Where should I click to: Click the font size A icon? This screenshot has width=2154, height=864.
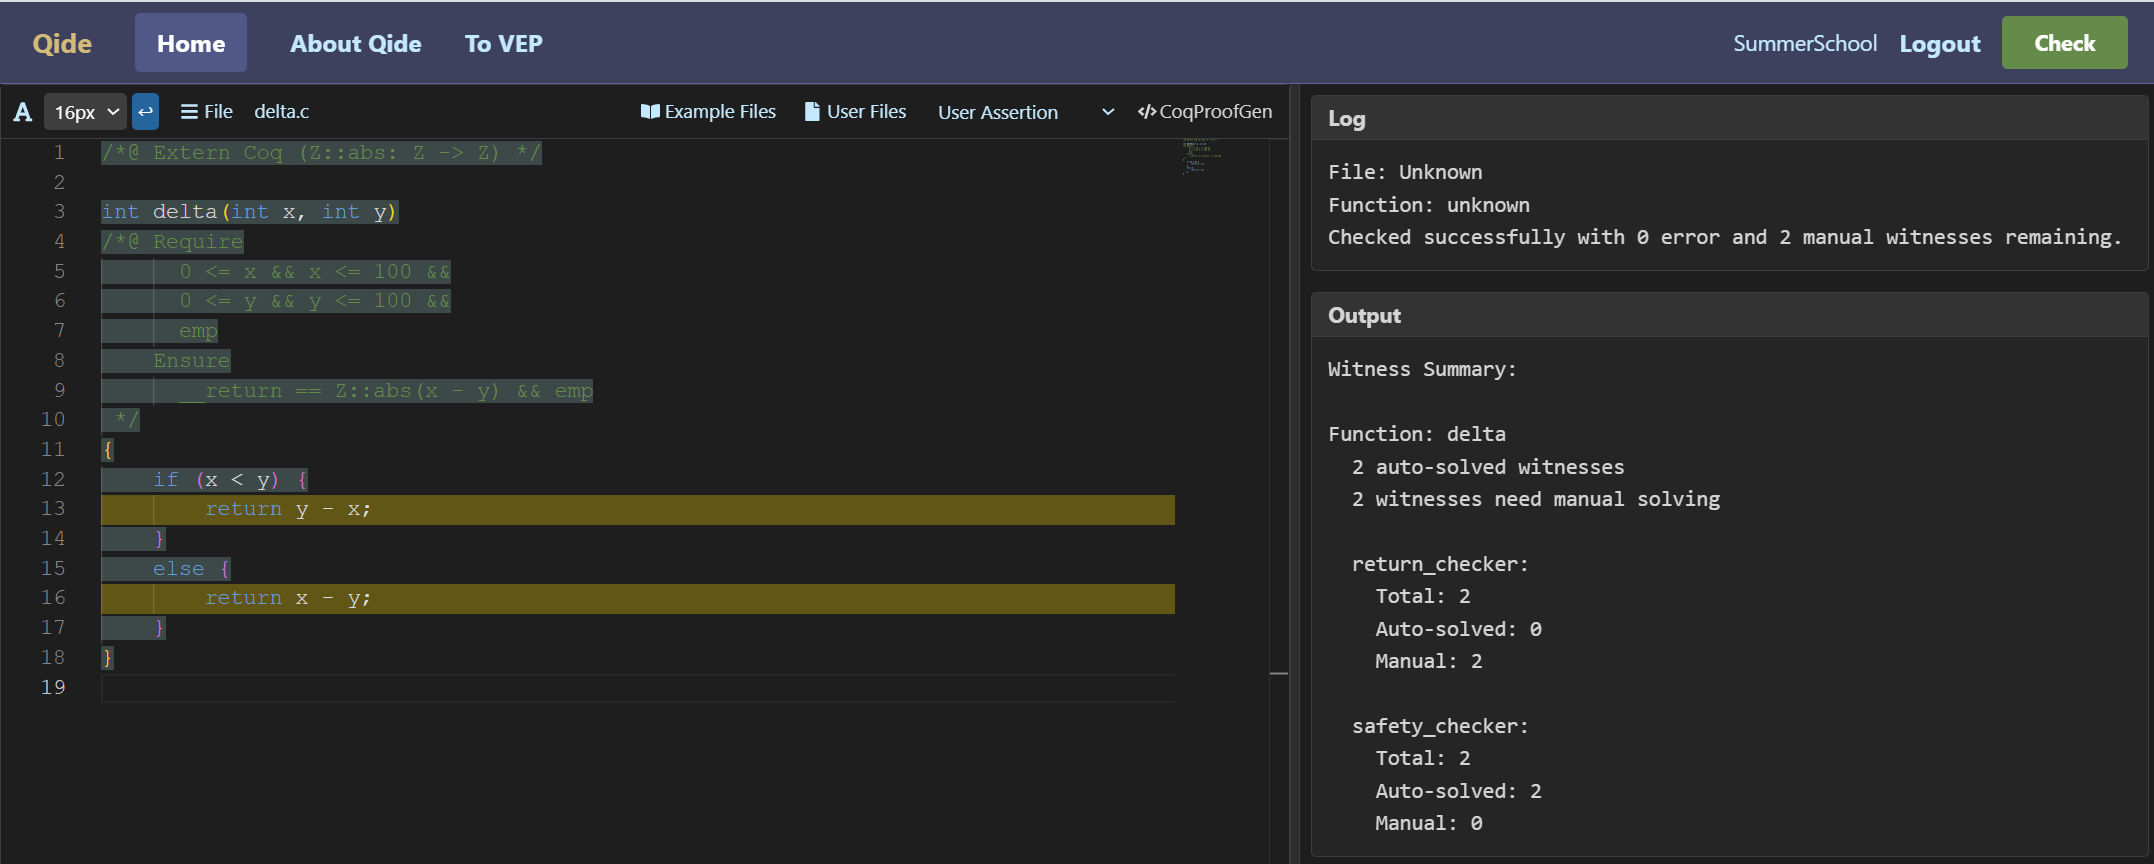pos(22,112)
